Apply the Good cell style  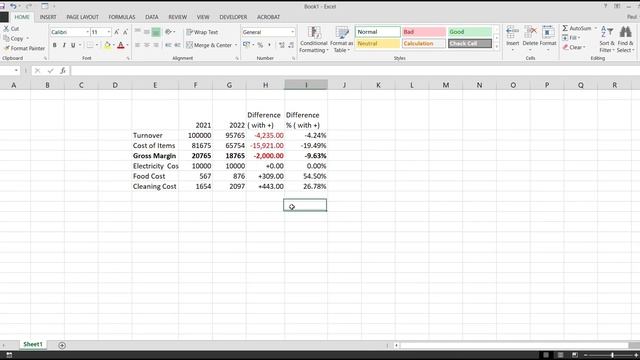click(x=470, y=32)
